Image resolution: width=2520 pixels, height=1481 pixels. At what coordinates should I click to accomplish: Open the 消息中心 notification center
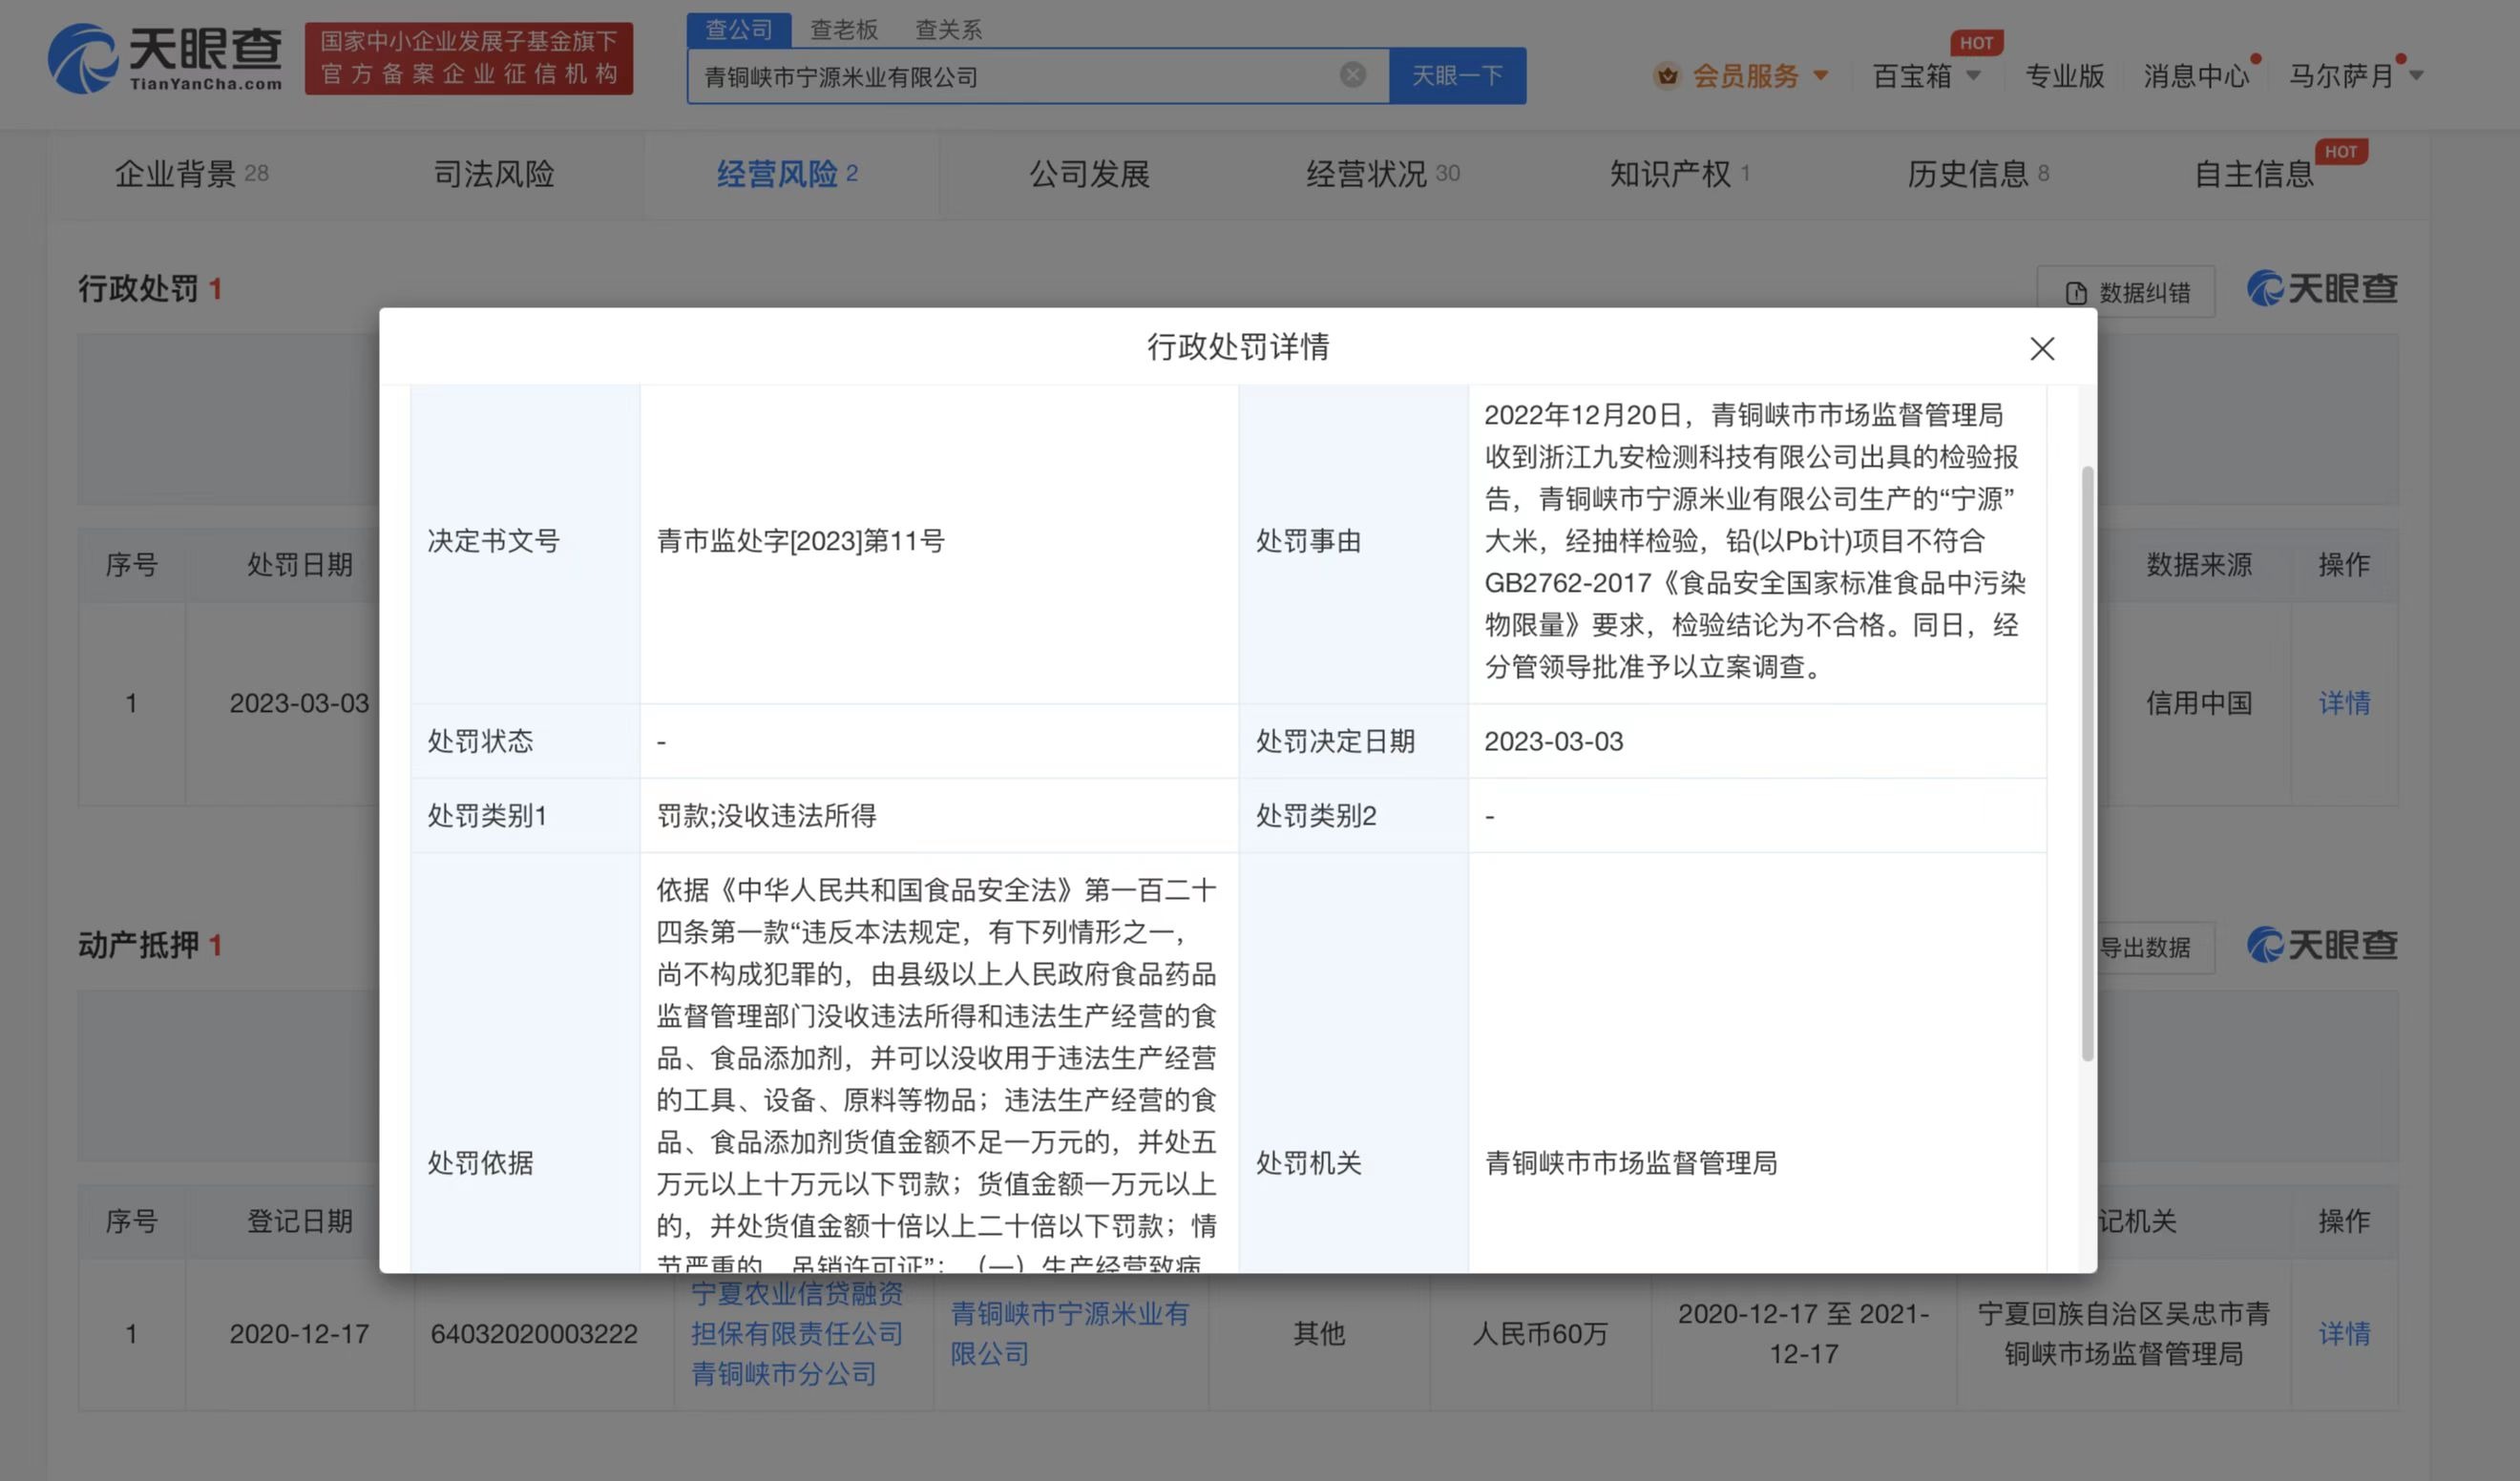[2196, 75]
